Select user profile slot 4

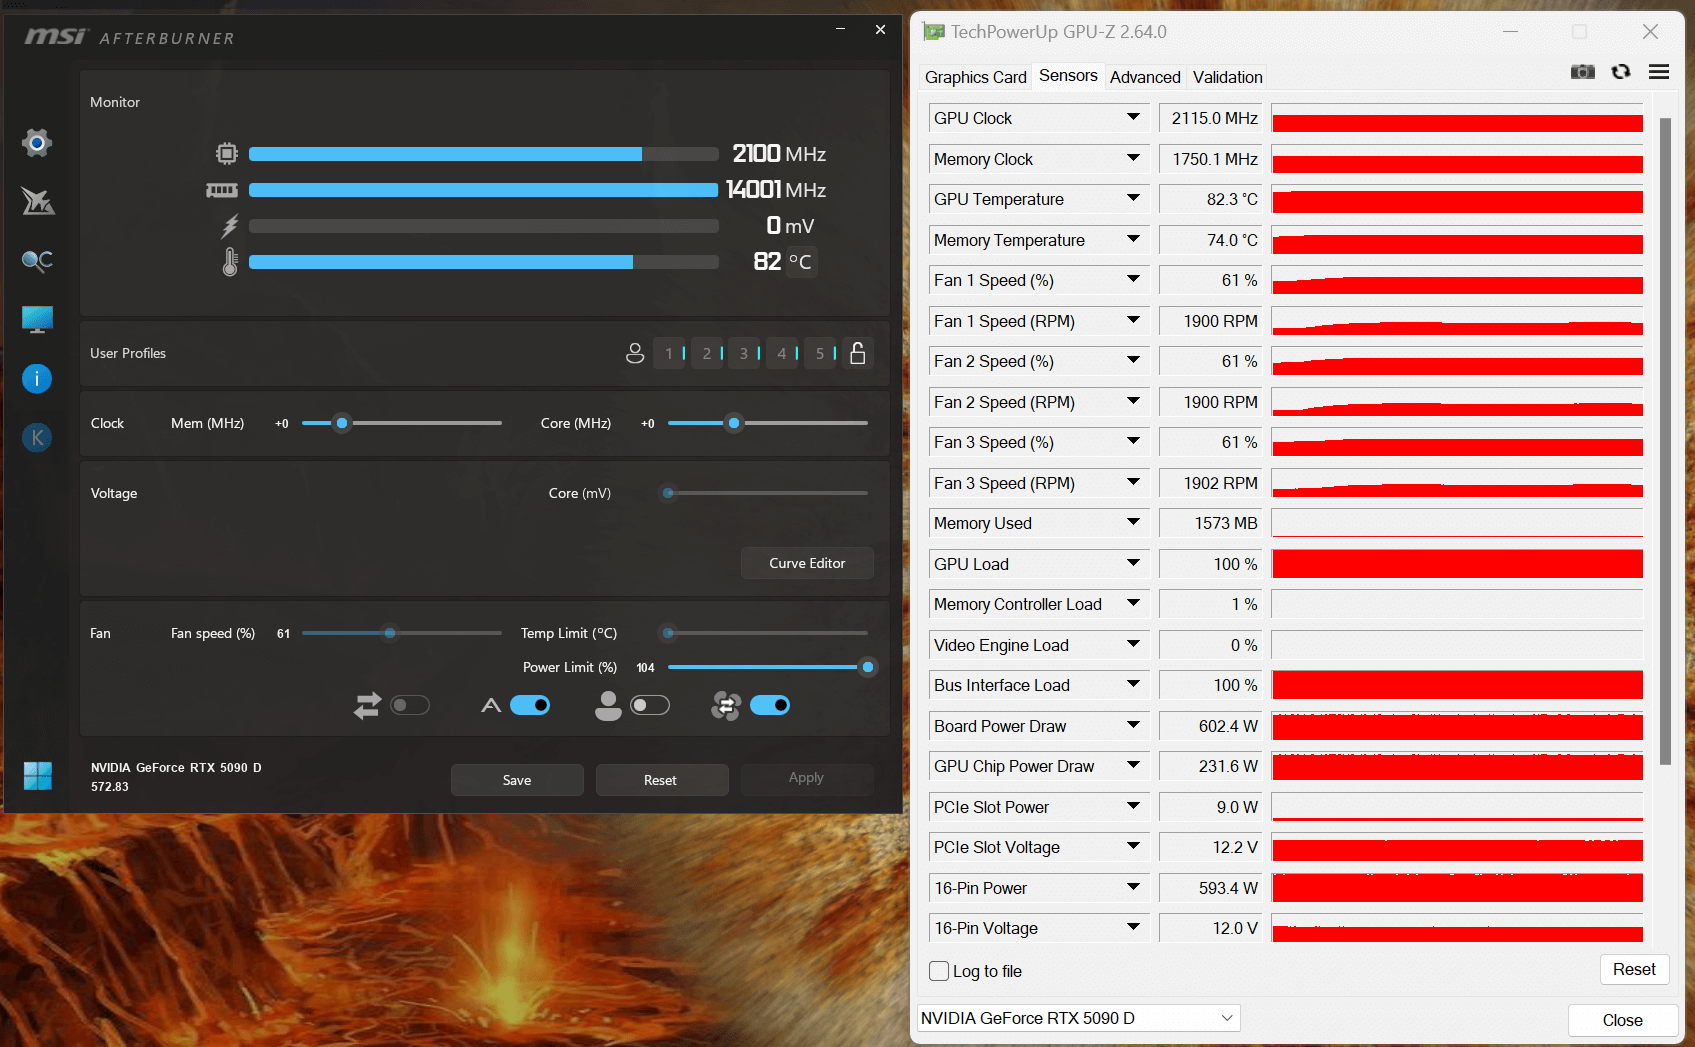pyautogui.click(x=783, y=353)
